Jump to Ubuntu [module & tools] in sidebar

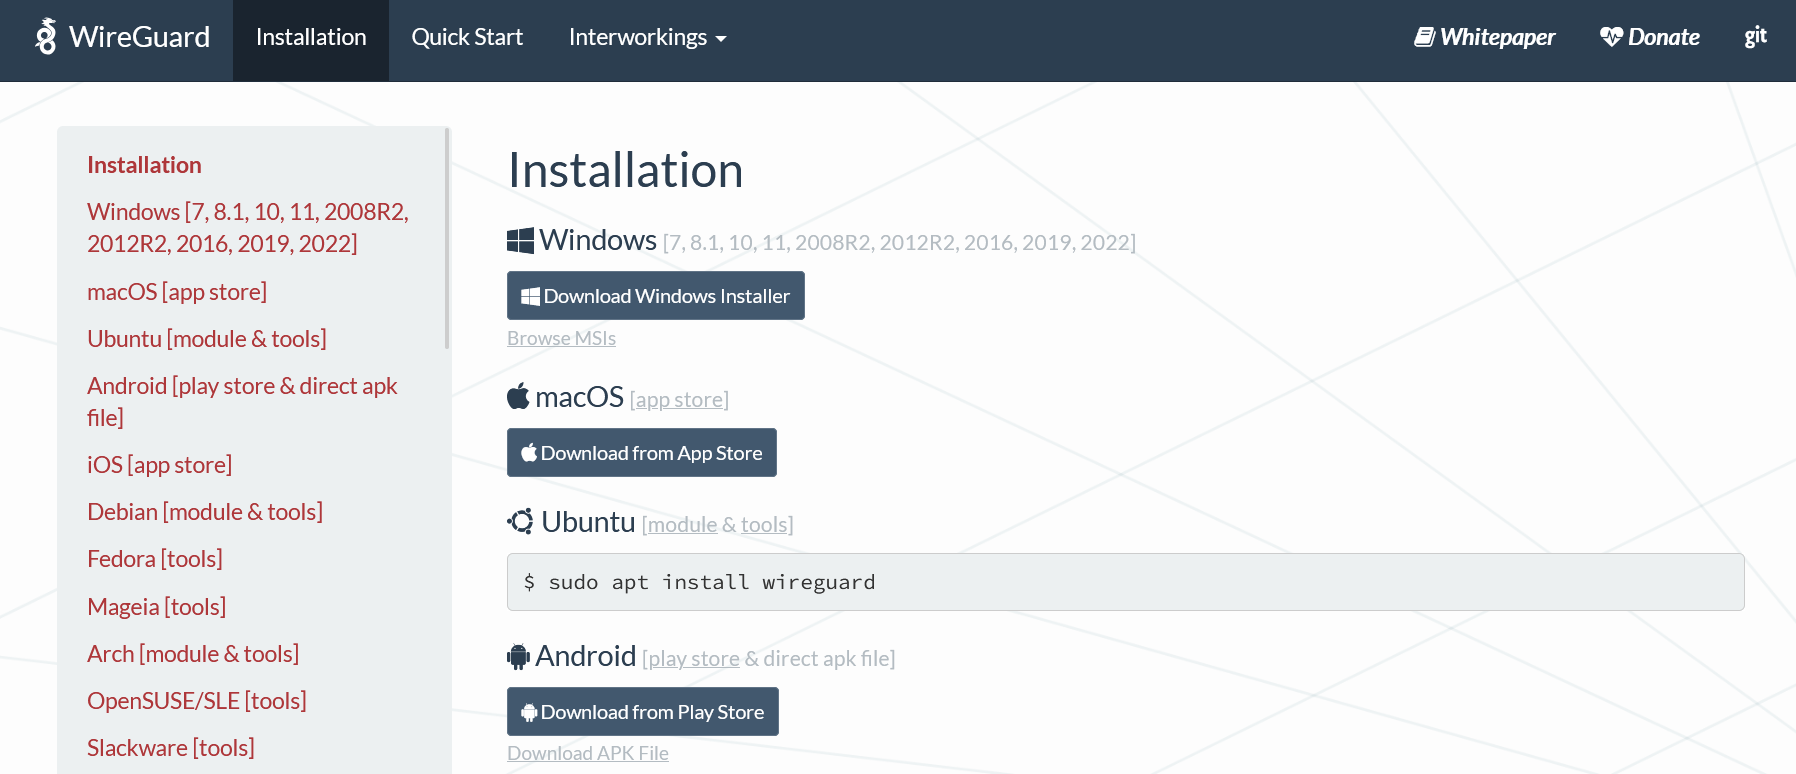point(207,339)
